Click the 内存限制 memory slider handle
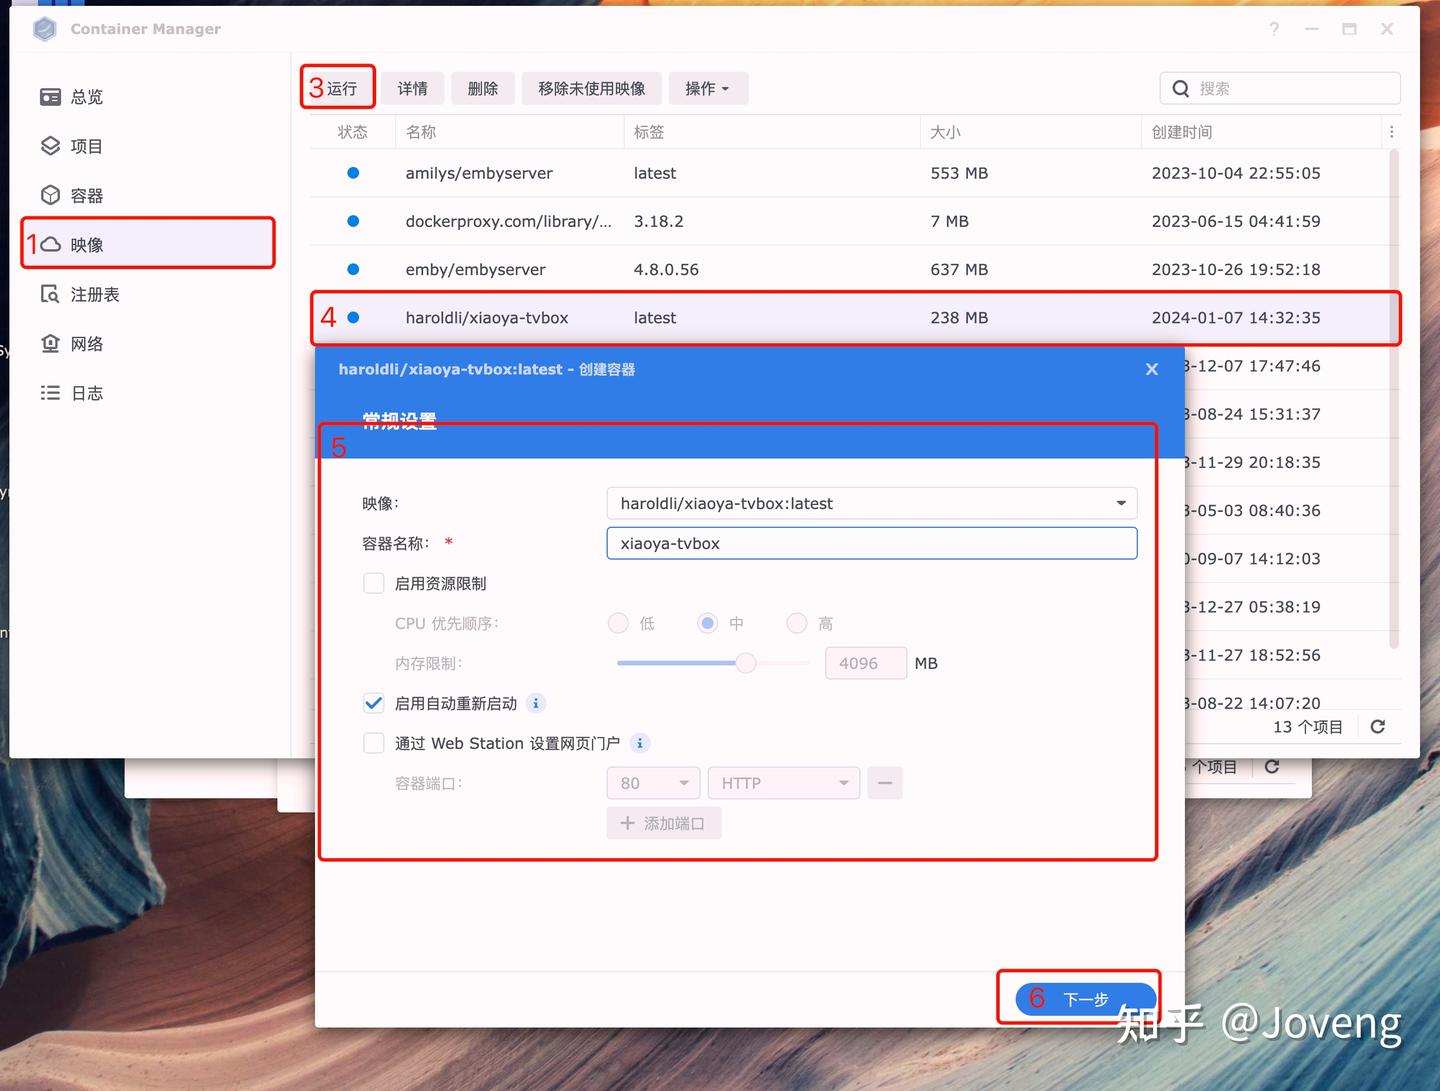The image size is (1440, 1091). (x=746, y=663)
